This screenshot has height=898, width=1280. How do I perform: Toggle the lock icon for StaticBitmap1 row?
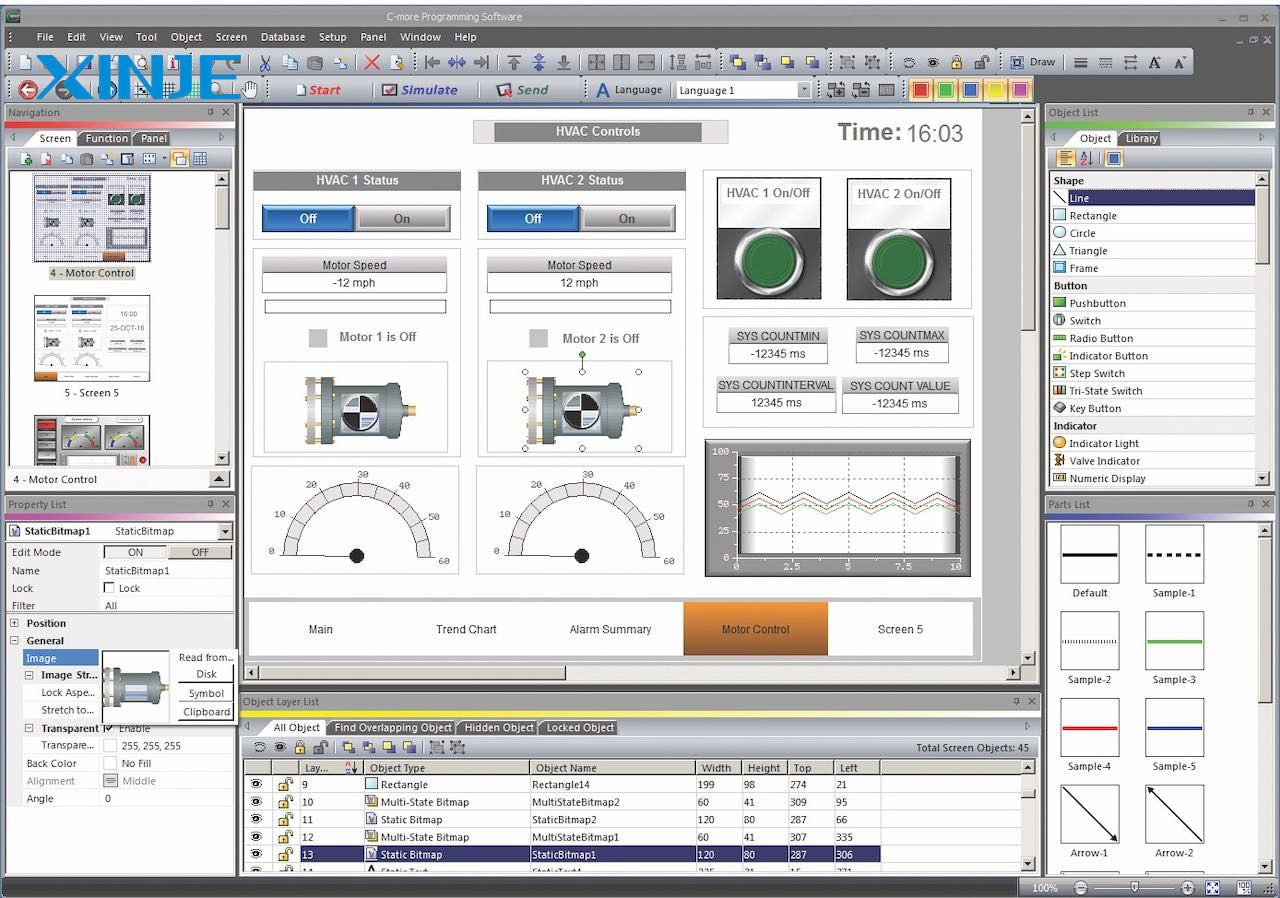click(285, 854)
